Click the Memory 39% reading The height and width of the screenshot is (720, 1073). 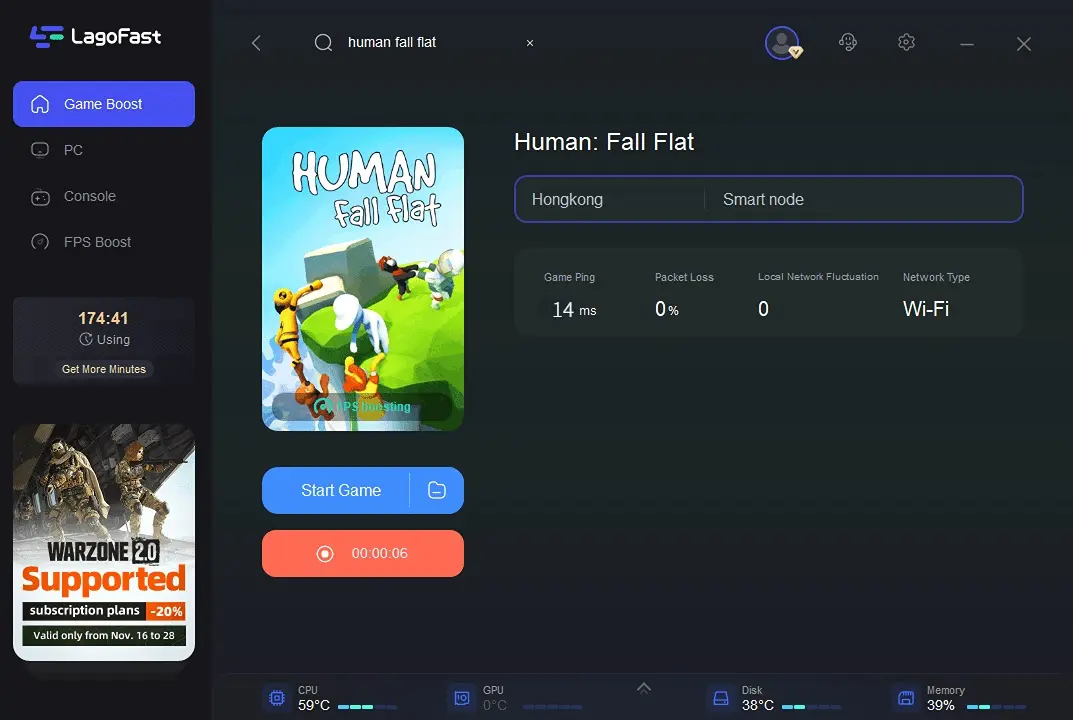pyautogui.click(x=941, y=706)
